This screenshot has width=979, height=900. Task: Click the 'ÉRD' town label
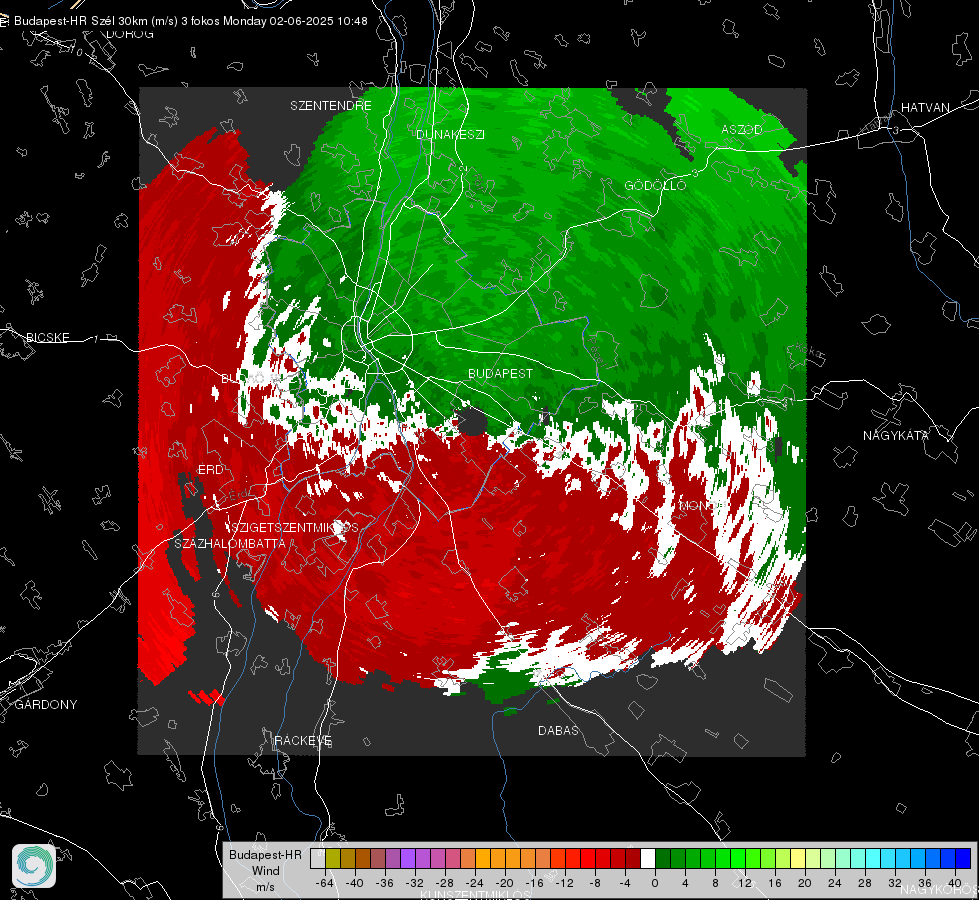tap(210, 470)
